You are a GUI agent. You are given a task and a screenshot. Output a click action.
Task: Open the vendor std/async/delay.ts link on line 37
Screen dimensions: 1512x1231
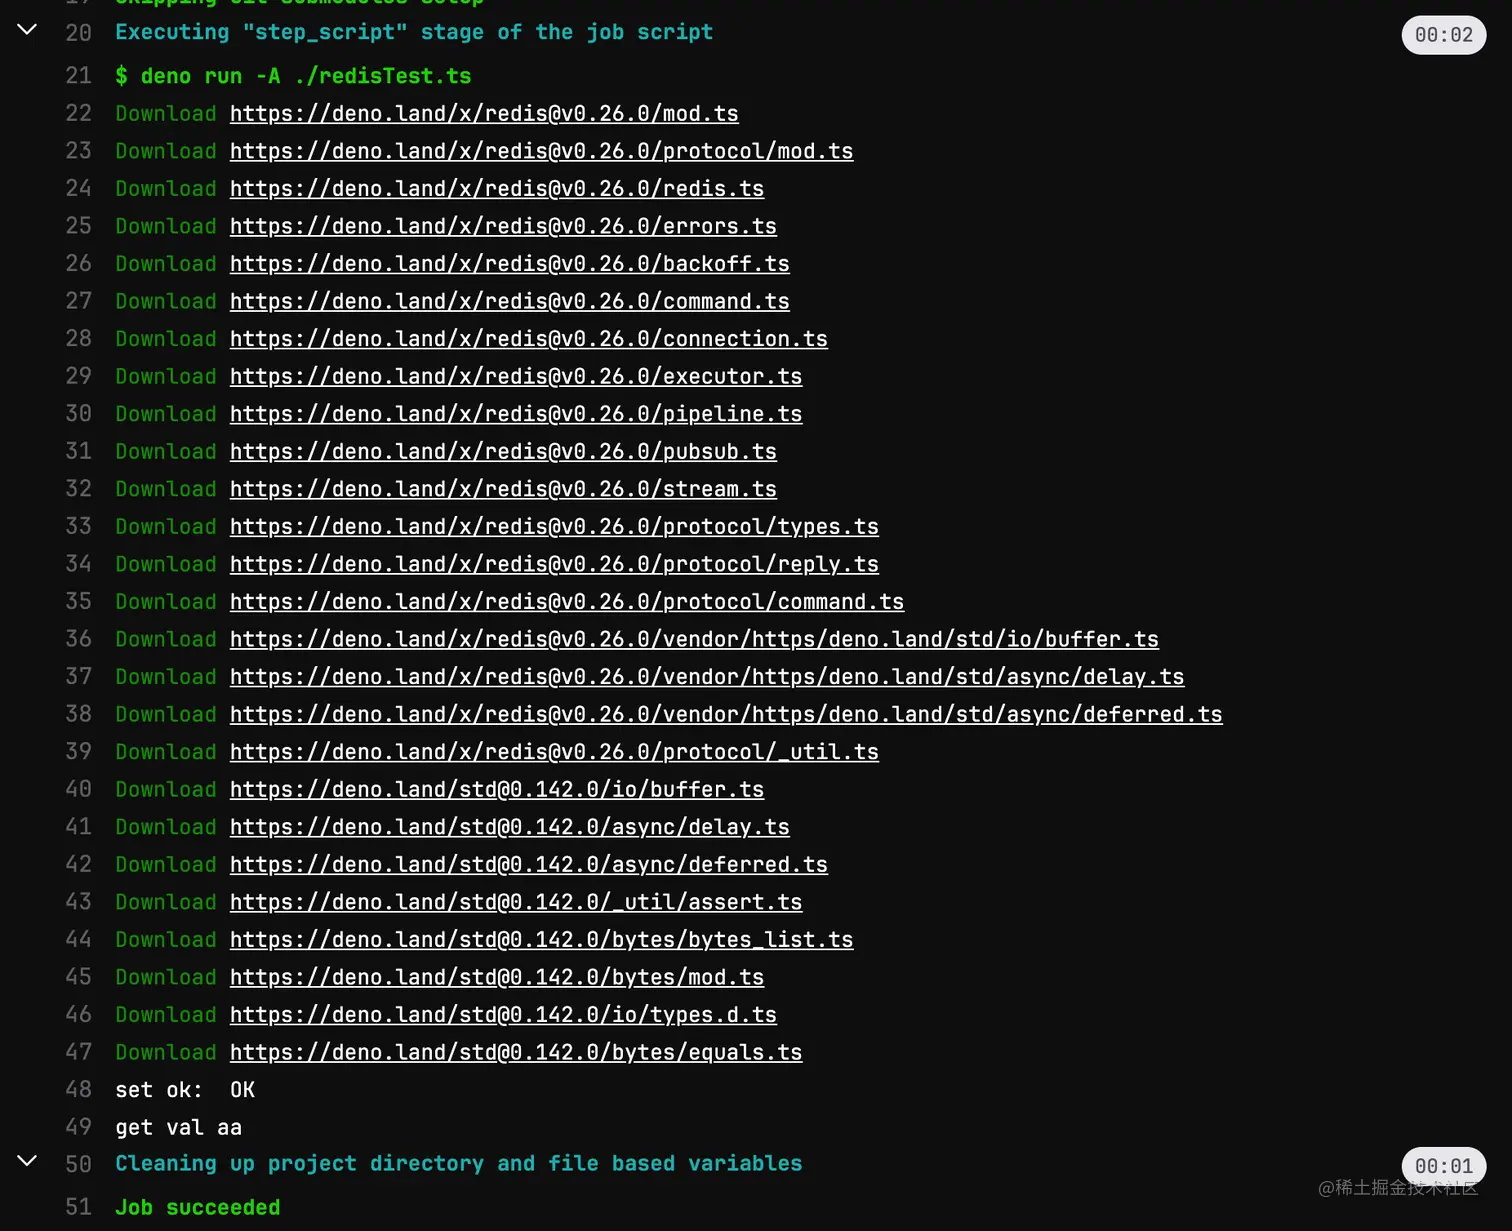point(707,677)
